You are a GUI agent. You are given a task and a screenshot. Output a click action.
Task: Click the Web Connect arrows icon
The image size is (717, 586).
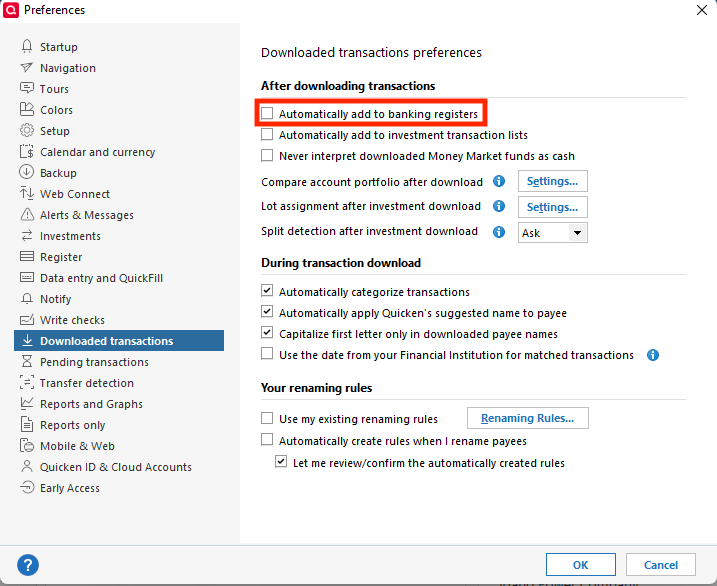click(x=27, y=193)
